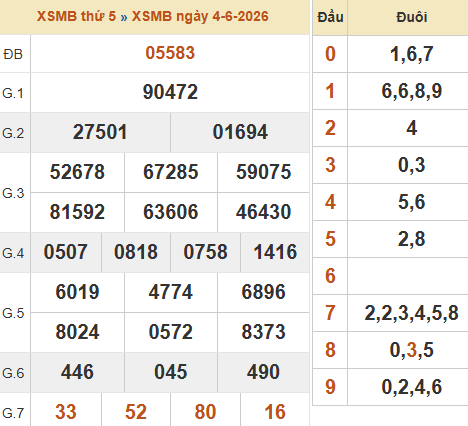Screen dimensions: 468x426
Task: Click the G.3 number 63606
Action: 171,212
